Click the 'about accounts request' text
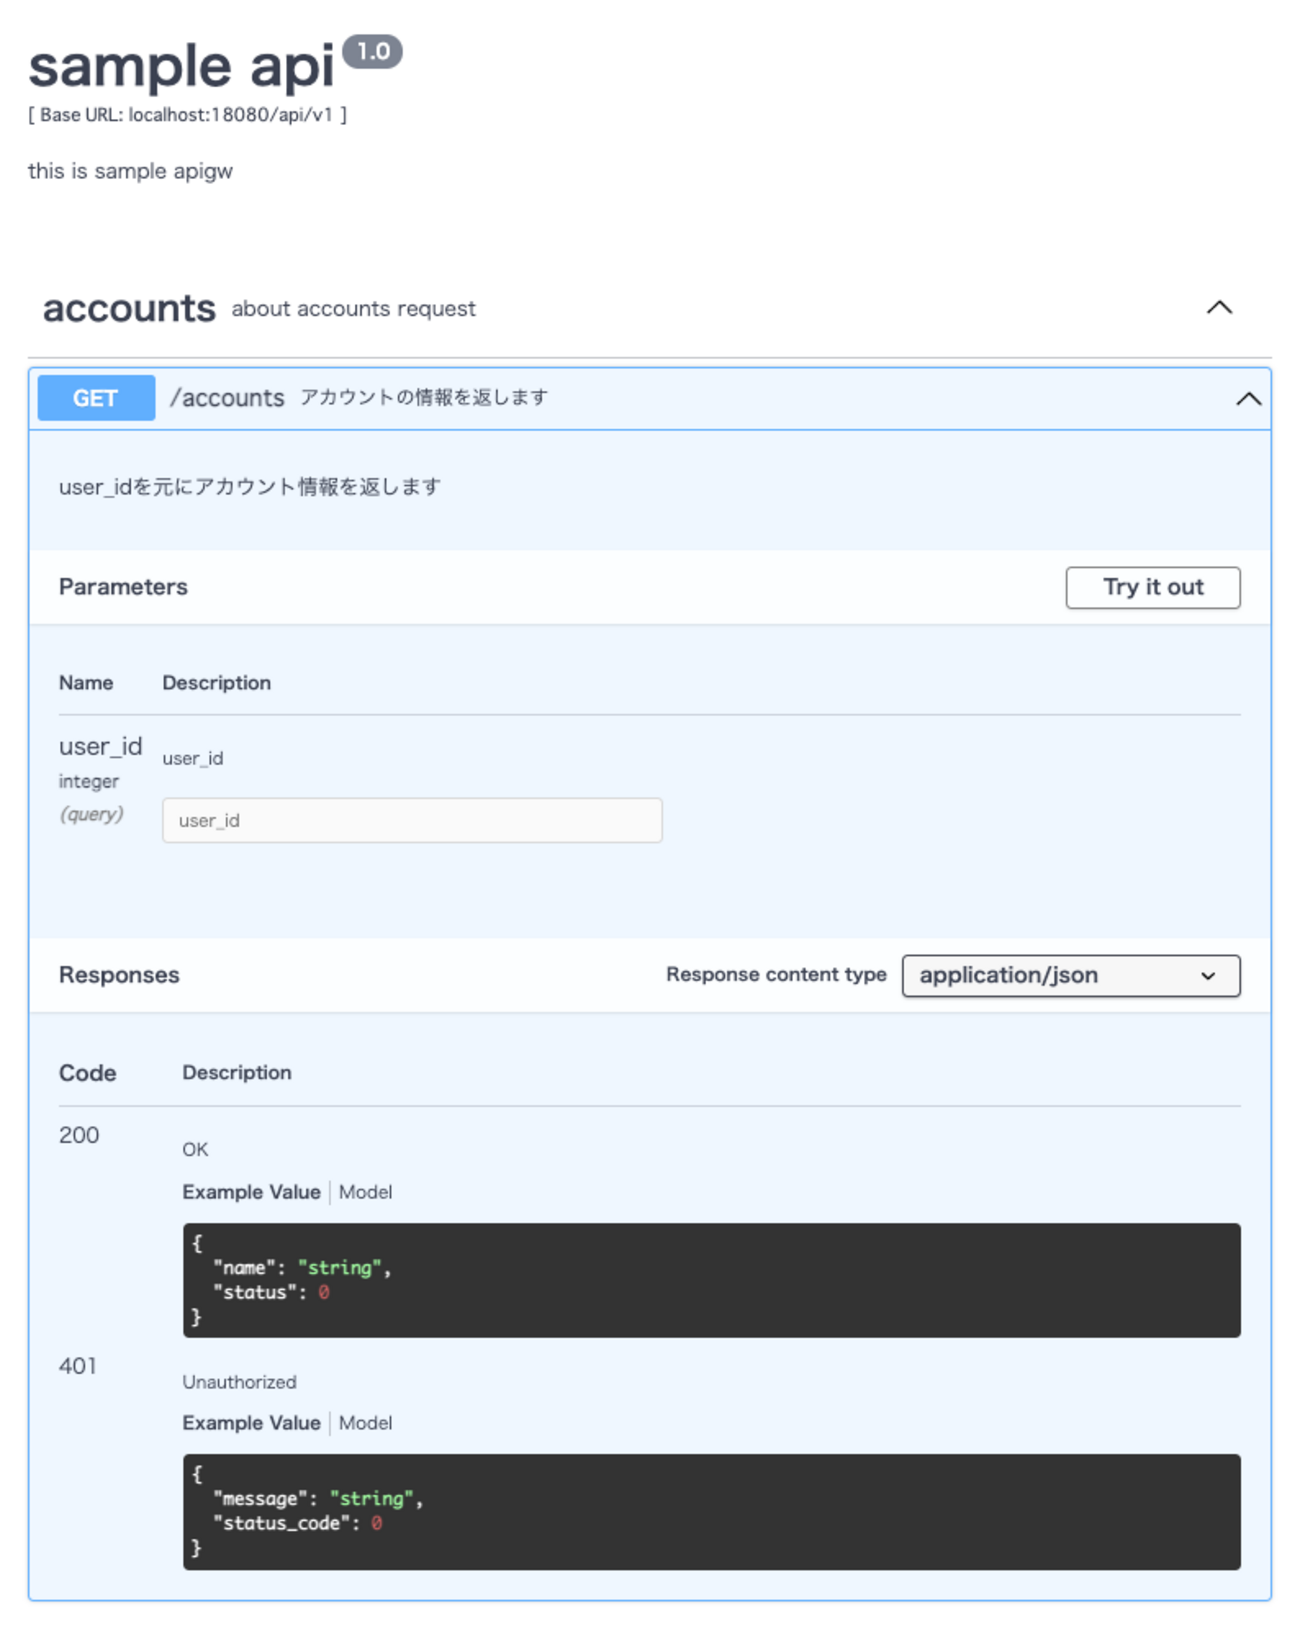 pos(353,309)
